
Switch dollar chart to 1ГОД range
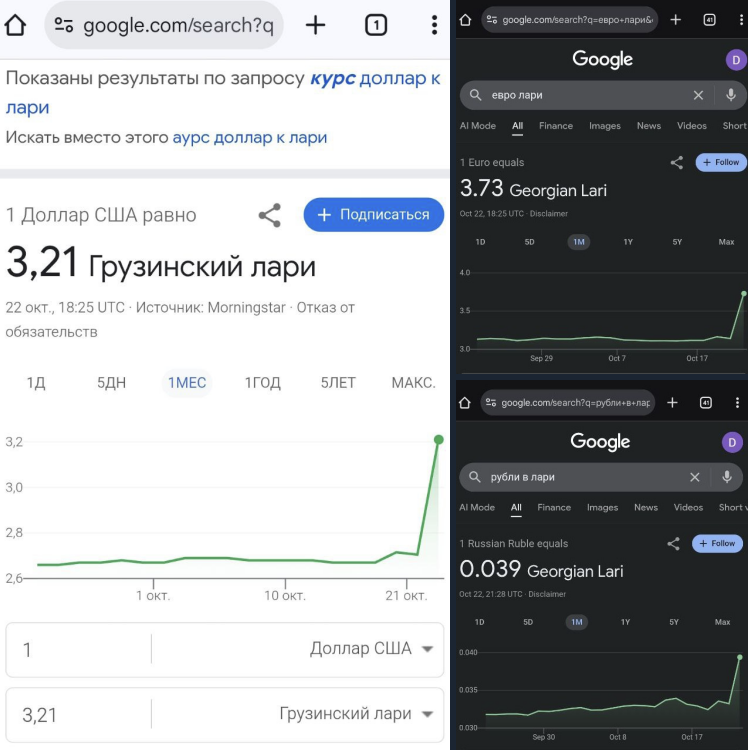(263, 383)
